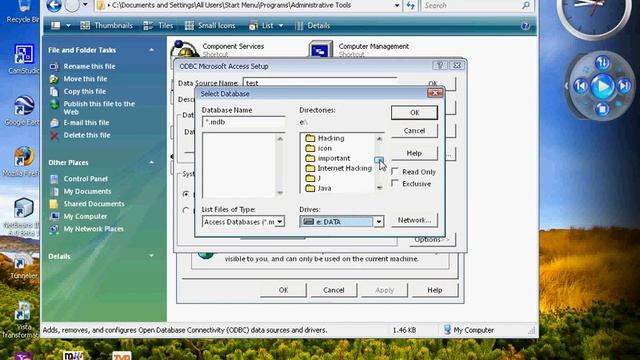Switch to Details view
The height and width of the screenshot is (360, 640).
point(313,25)
